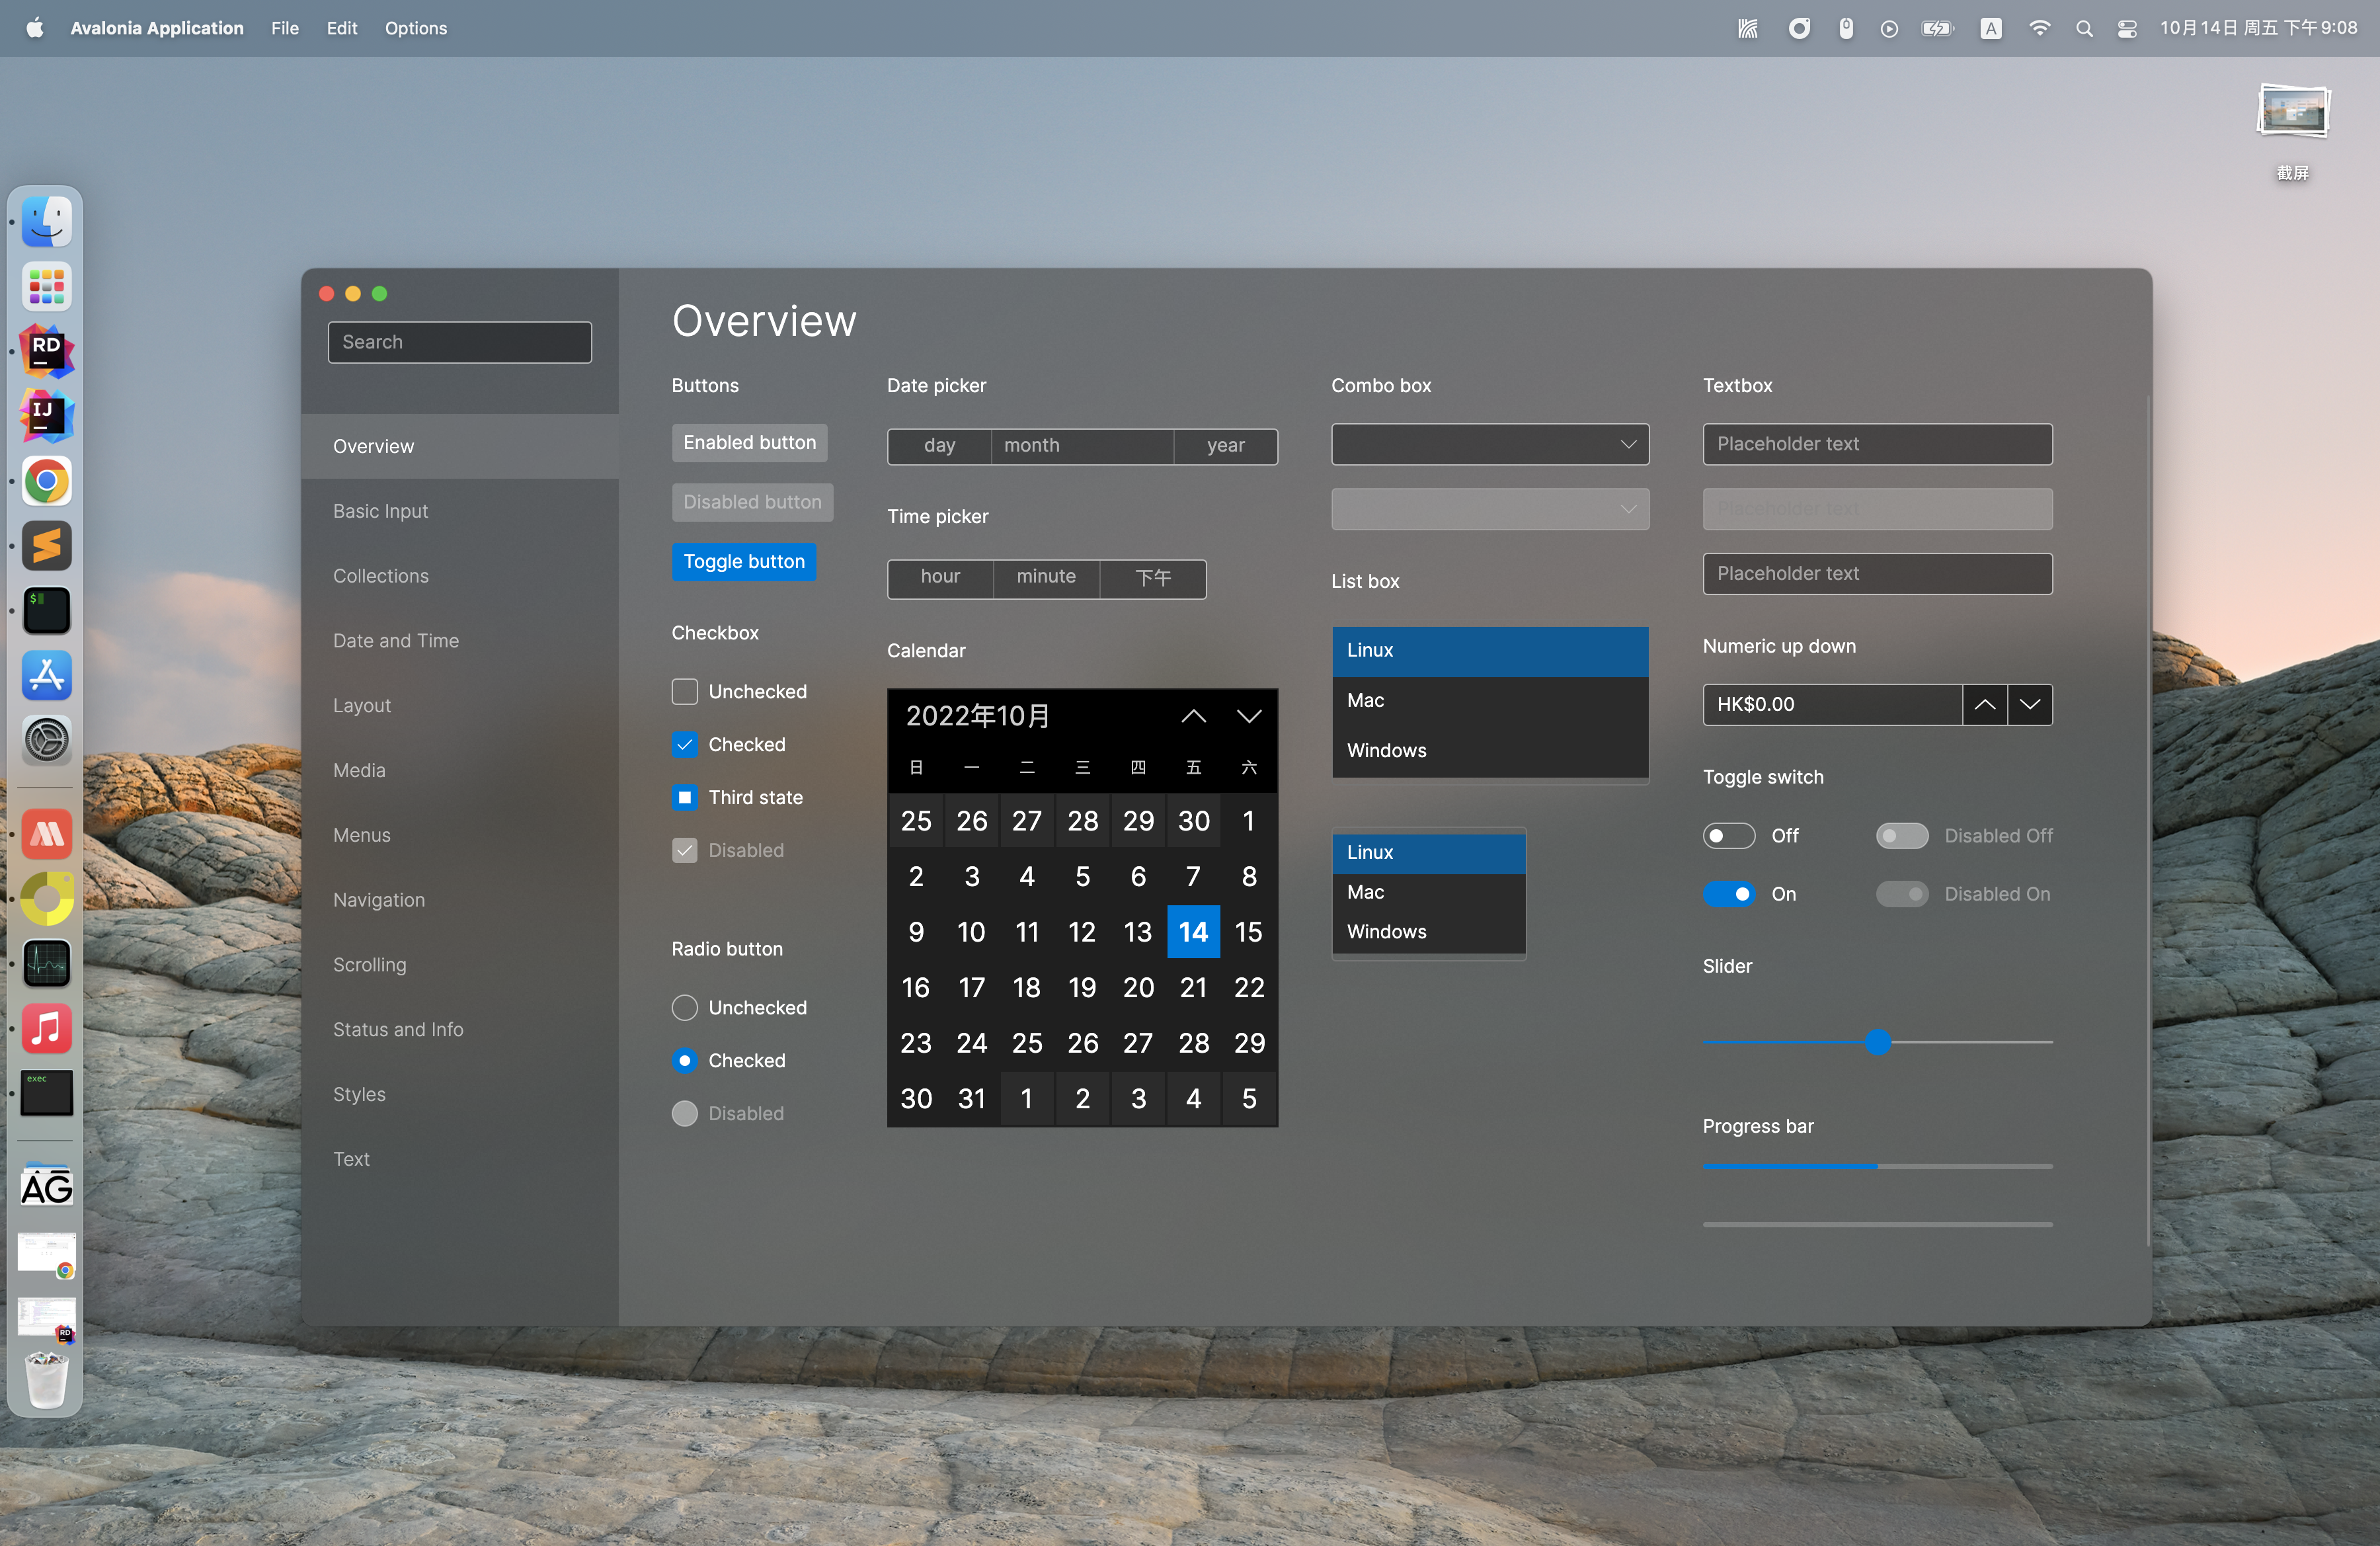Turn off the On toggle switch
The width and height of the screenshot is (2380, 1546).
click(1729, 894)
